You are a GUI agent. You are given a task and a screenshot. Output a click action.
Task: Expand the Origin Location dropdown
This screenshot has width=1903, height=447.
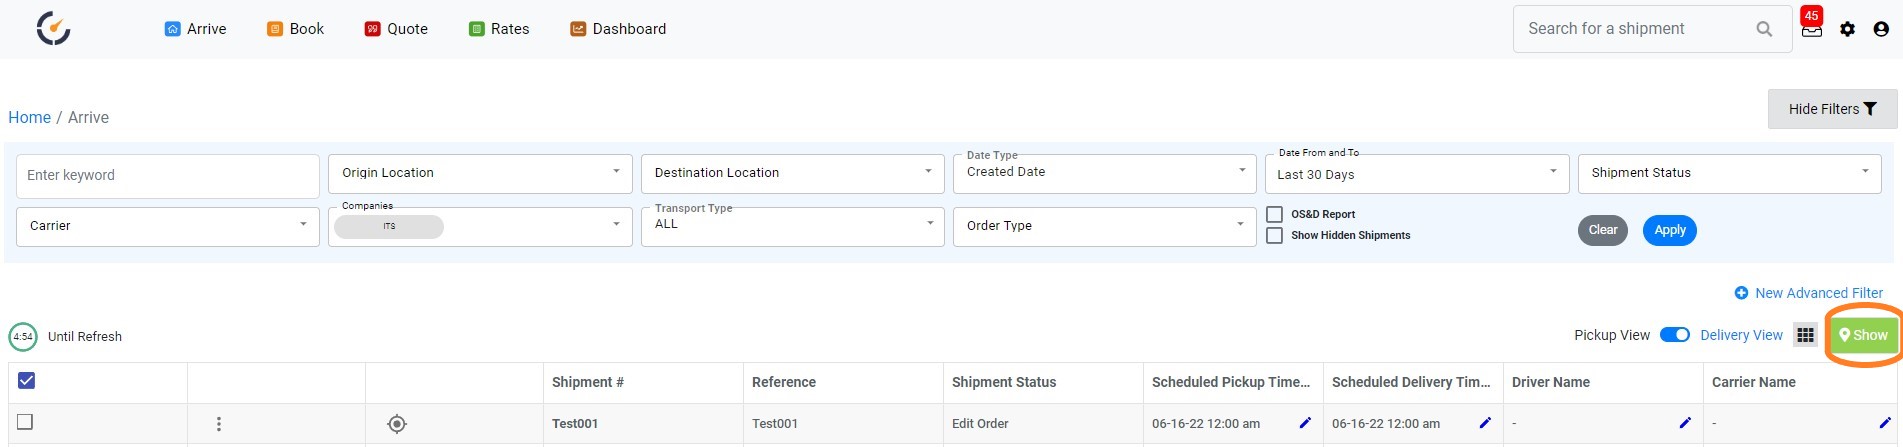(x=480, y=173)
